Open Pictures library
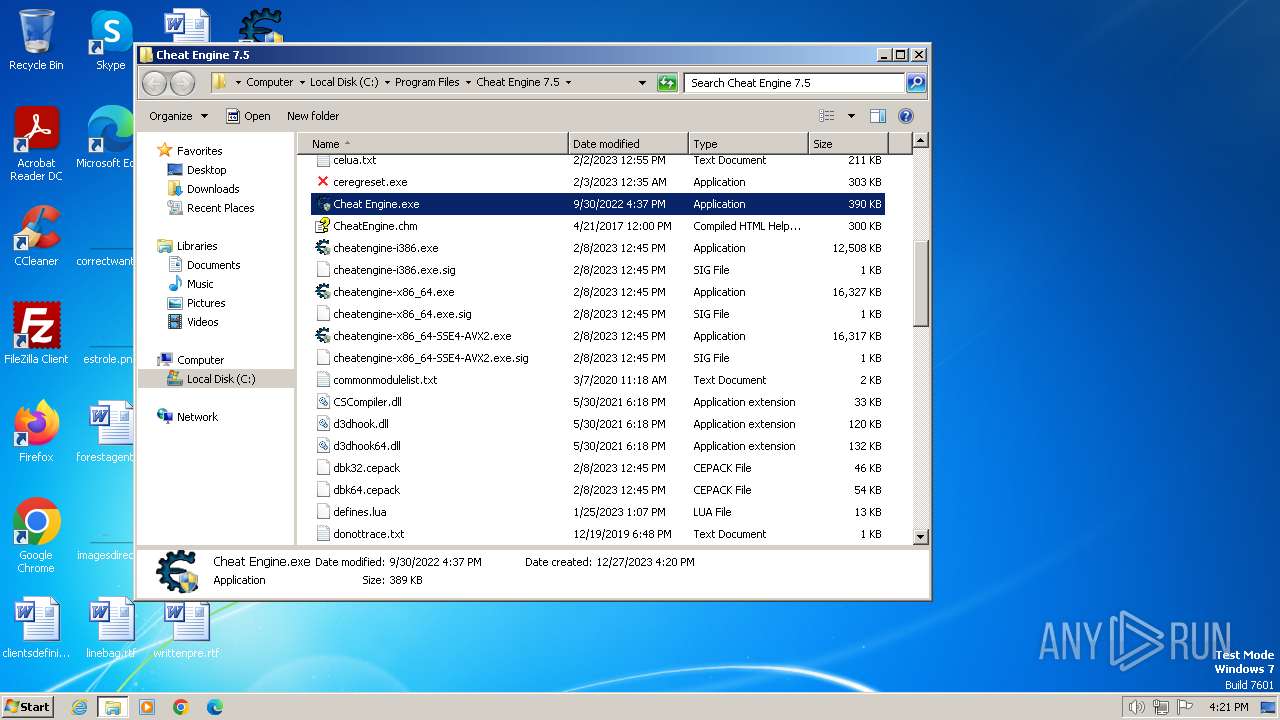Image resolution: width=1280 pixels, height=720 pixels. (x=206, y=303)
